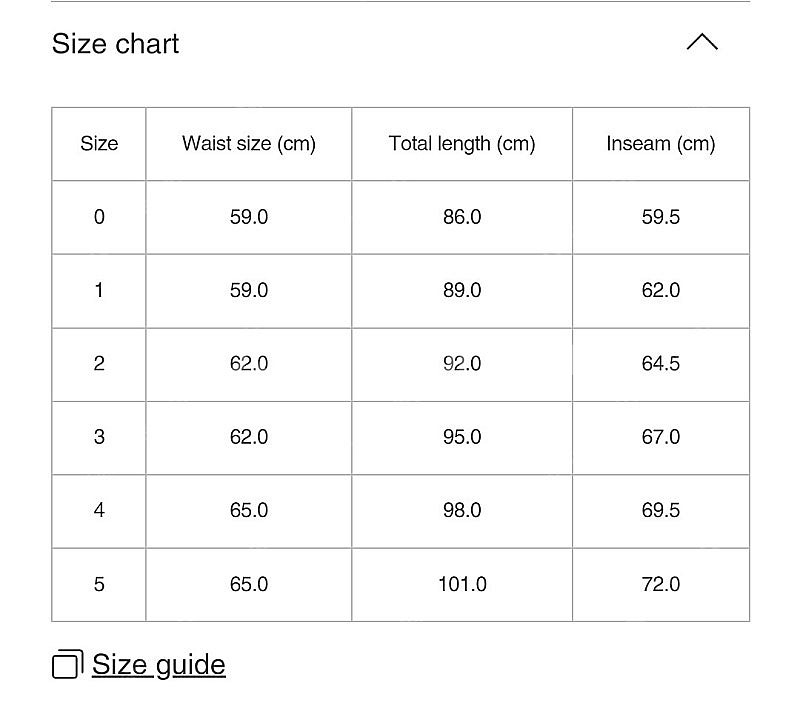This screenshot has height=717, width=800.
Task: Select the Waist size (cm) header
Action: point(249,143)
